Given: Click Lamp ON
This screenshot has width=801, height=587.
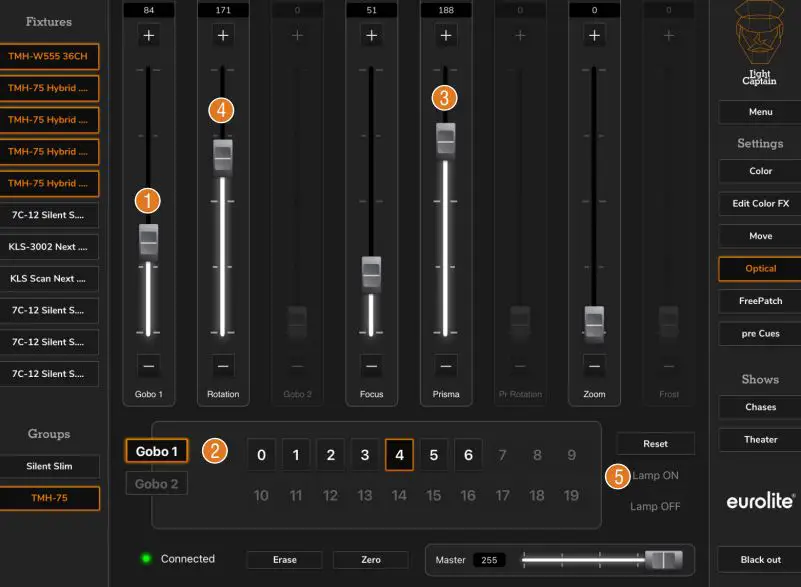Looking at the screenshot, I should (655, 475).
